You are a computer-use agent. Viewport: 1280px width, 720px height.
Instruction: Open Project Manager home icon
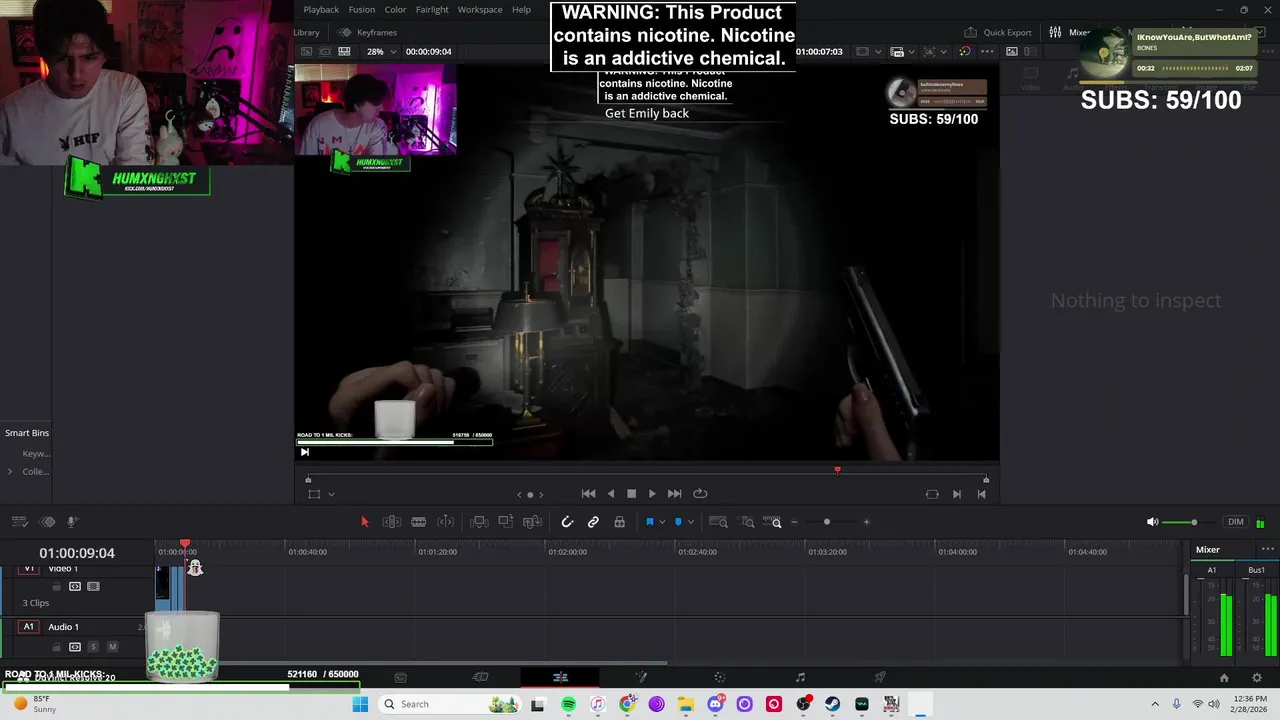click(x=1223, y=678)
